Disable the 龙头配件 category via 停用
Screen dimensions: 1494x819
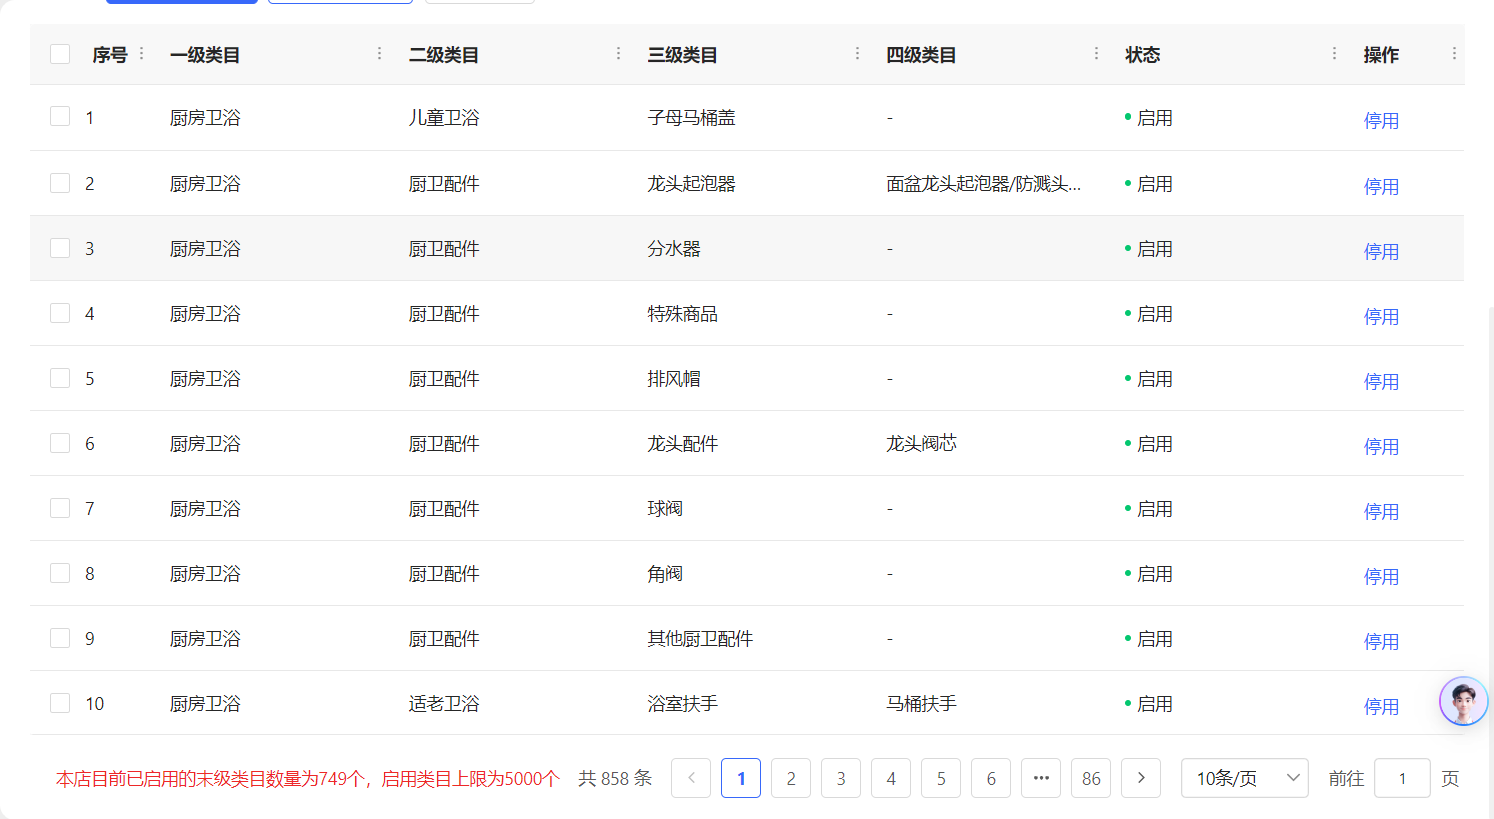click(x=1381, y=446)
